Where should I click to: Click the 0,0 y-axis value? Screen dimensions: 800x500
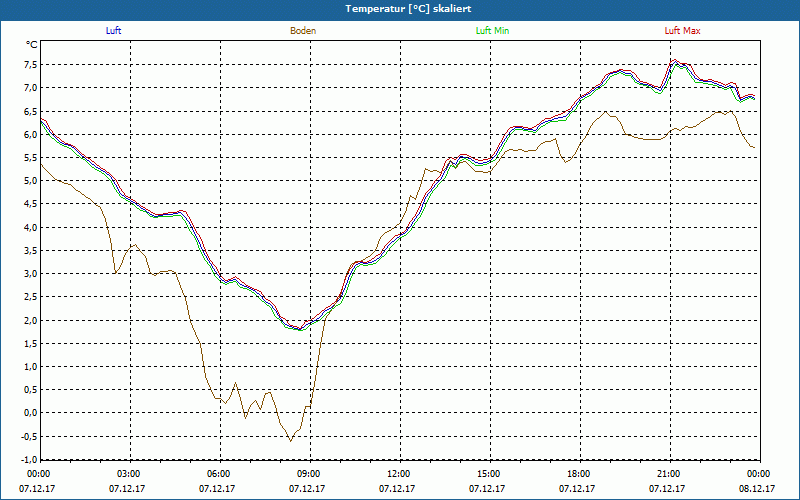click(x=30, y=413)
